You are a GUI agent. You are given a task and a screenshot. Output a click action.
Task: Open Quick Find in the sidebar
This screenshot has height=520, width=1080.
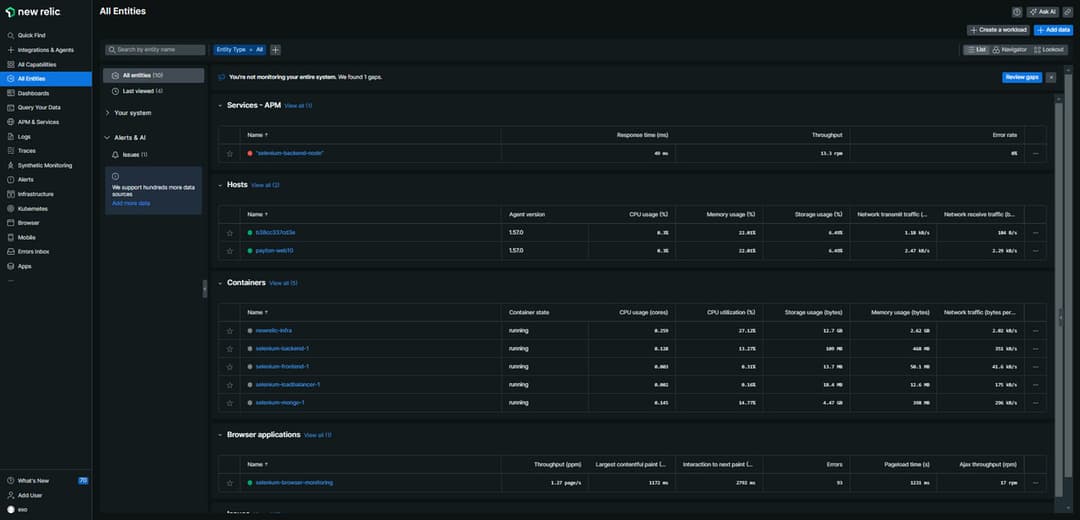[45, 35]
